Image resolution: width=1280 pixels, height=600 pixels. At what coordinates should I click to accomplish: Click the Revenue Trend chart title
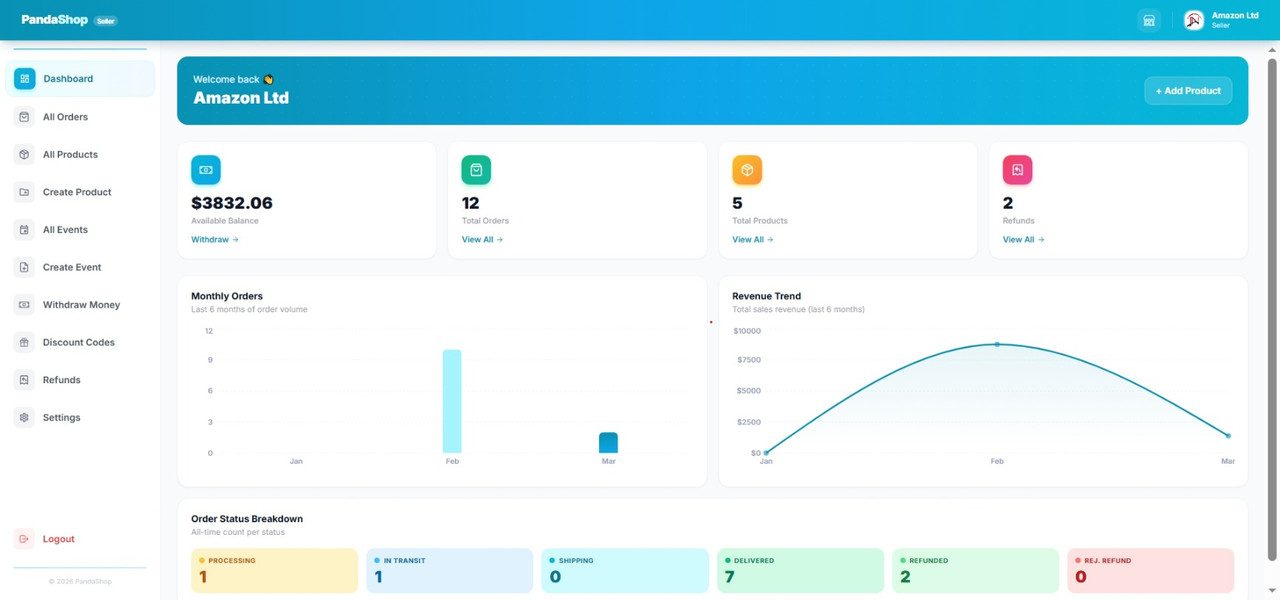point(766,296)
